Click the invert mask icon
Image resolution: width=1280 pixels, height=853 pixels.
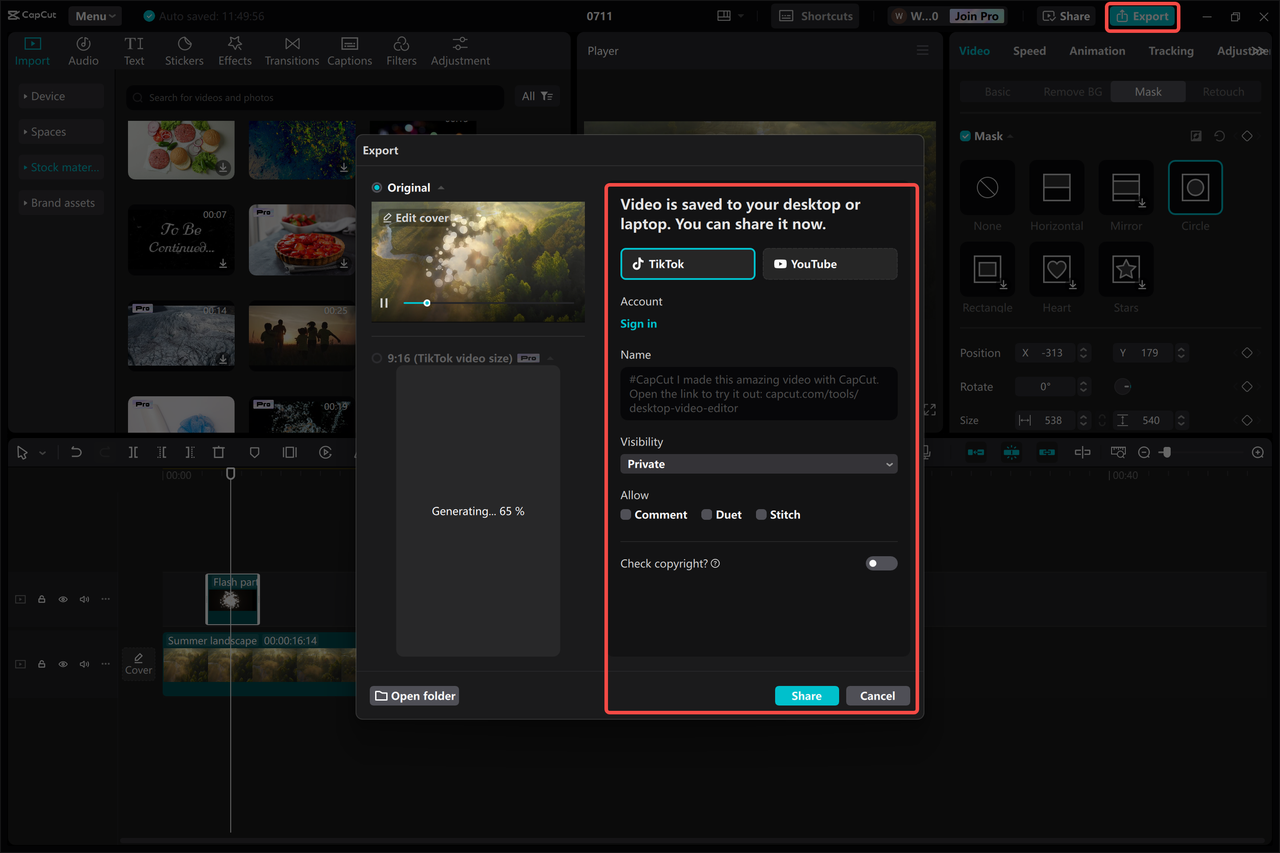pos(1196,136)
